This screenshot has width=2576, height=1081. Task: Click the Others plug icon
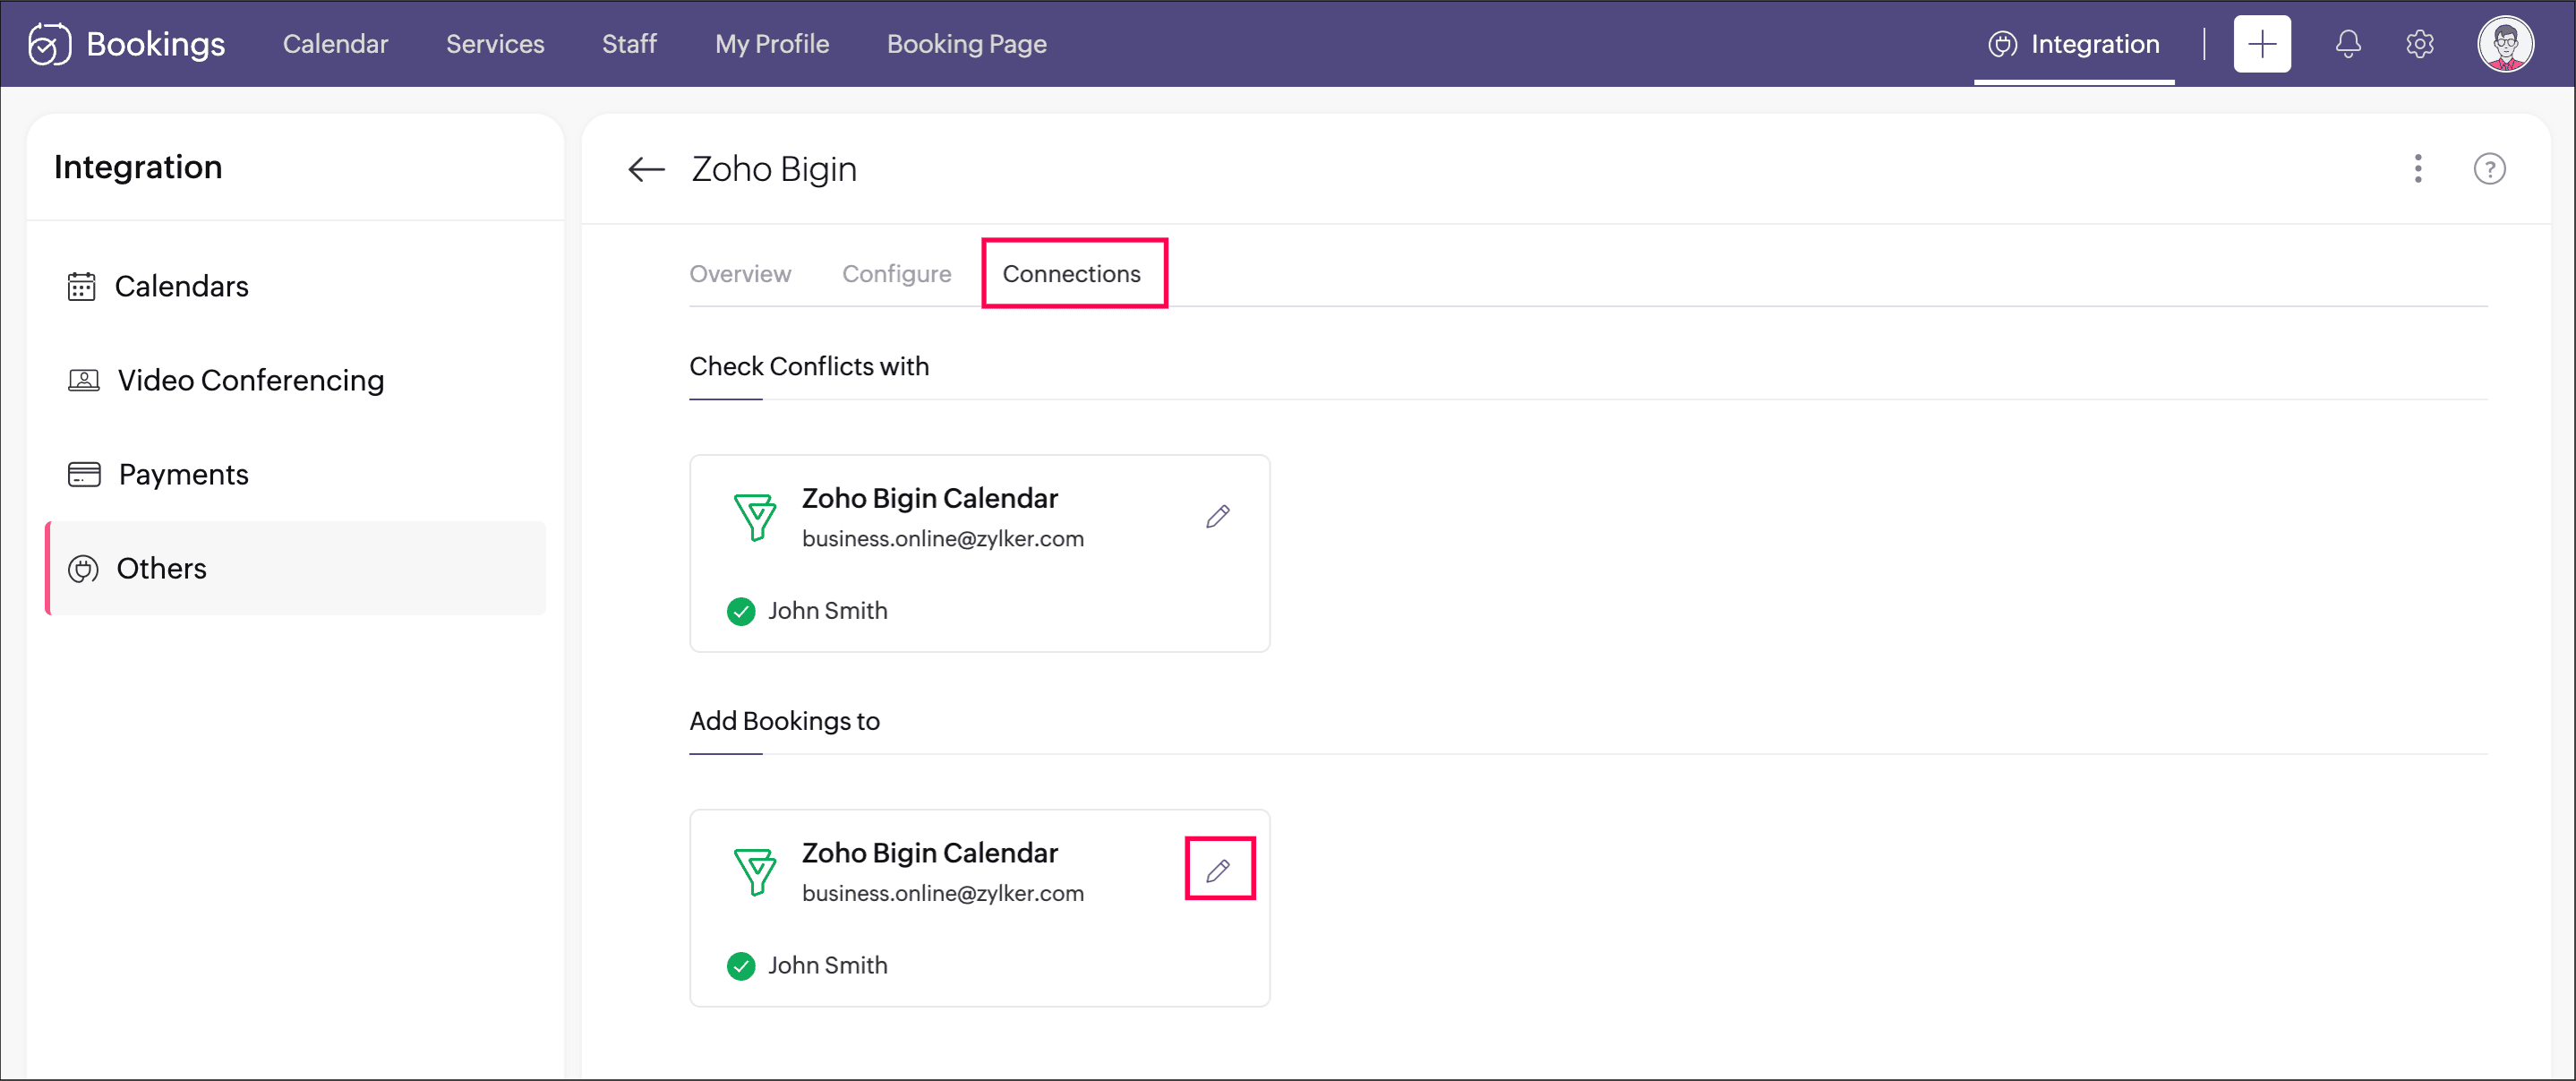[83, 569]
